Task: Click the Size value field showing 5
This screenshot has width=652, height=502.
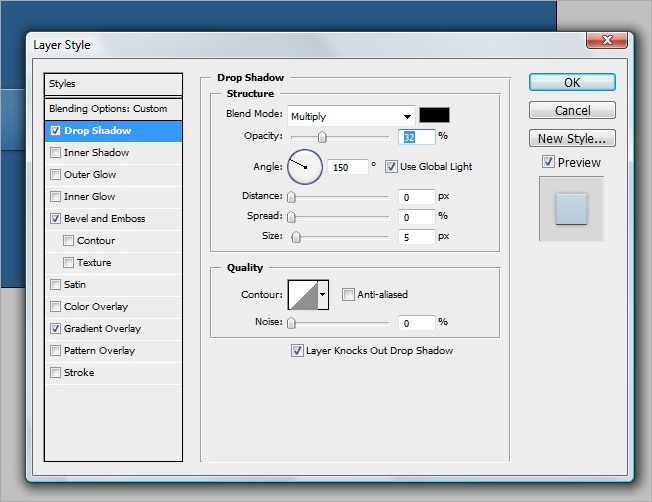Action: pyautogui.click(x=417, y=237)
